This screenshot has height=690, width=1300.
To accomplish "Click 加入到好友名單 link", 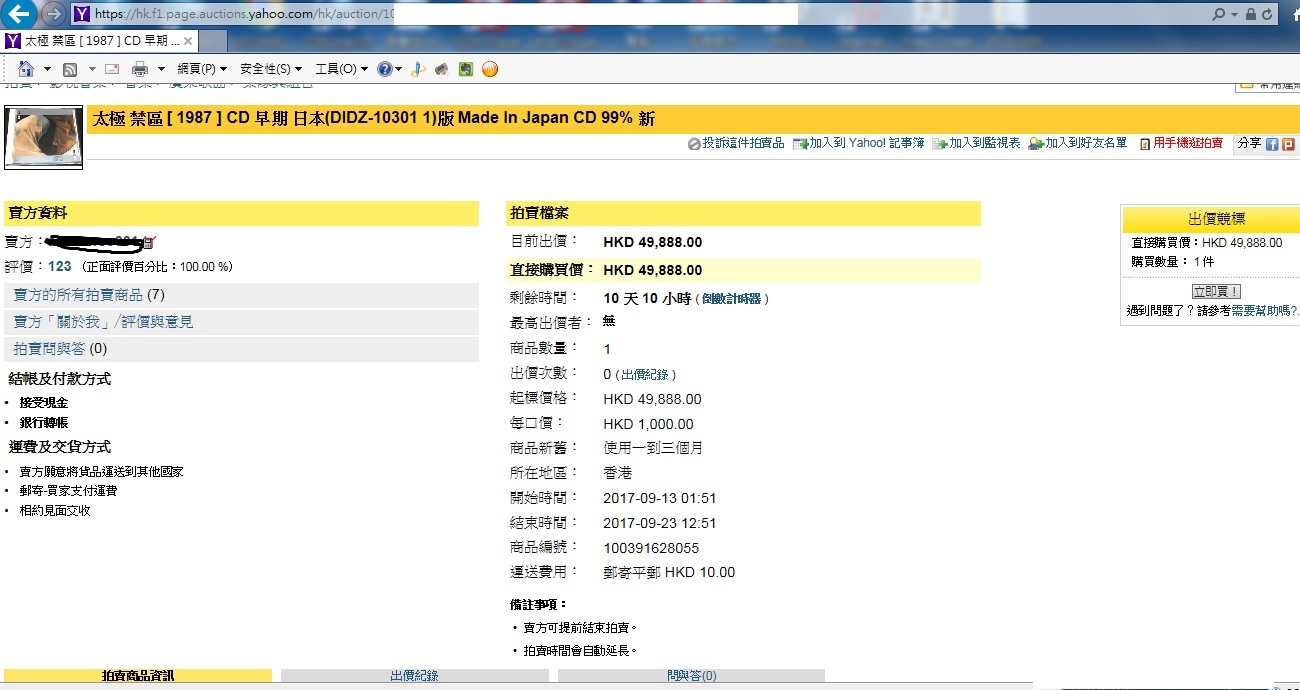I will 1086,143.
